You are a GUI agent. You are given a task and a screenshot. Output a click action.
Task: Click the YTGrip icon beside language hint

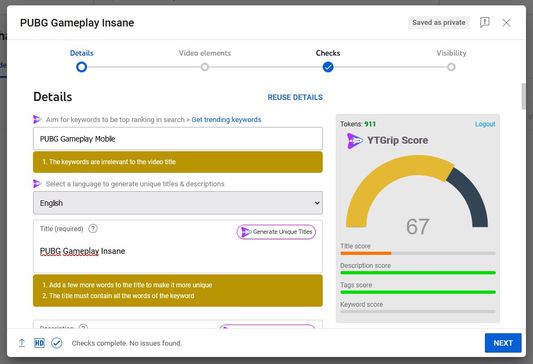click(37, 184)
